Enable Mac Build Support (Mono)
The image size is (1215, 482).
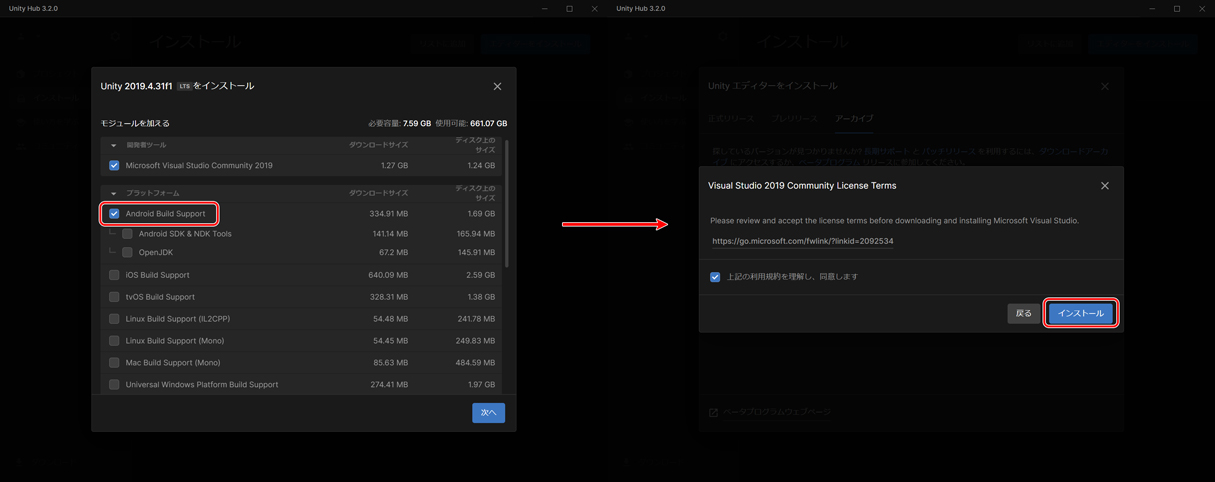point(114,363)
